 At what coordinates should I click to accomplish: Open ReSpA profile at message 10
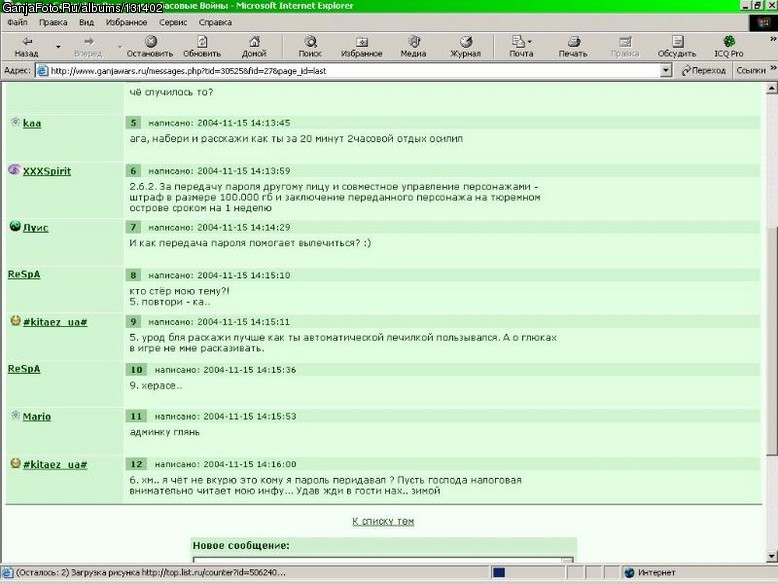click(24, 369)
